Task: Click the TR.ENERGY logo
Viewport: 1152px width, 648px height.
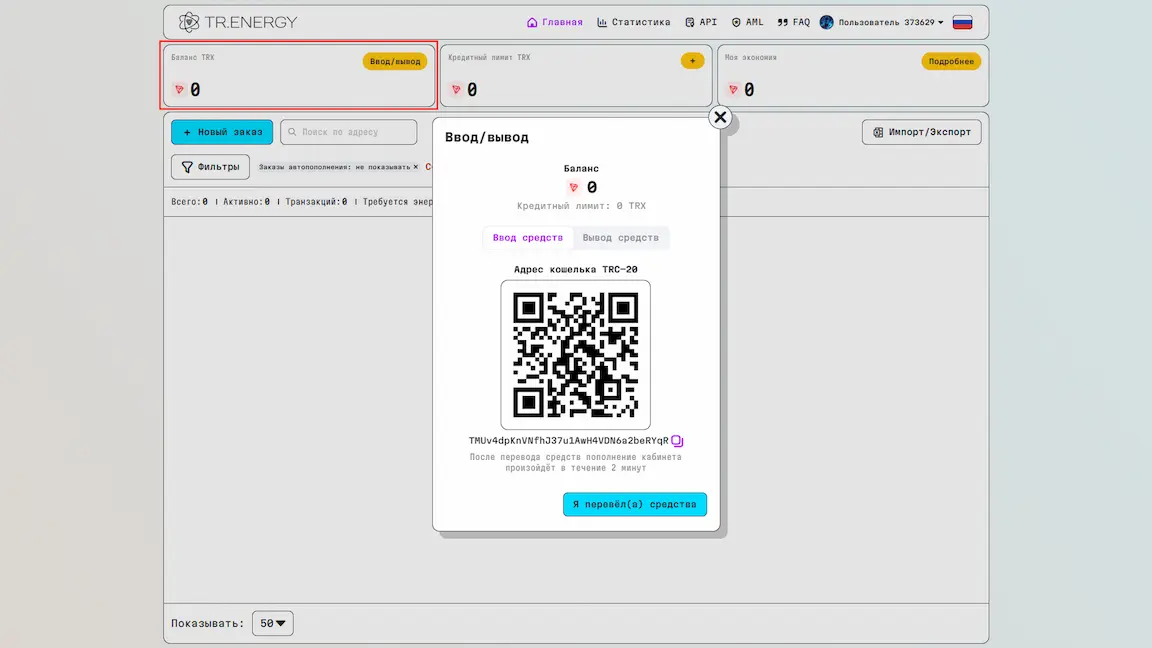Action: click(x=237, y=22)
